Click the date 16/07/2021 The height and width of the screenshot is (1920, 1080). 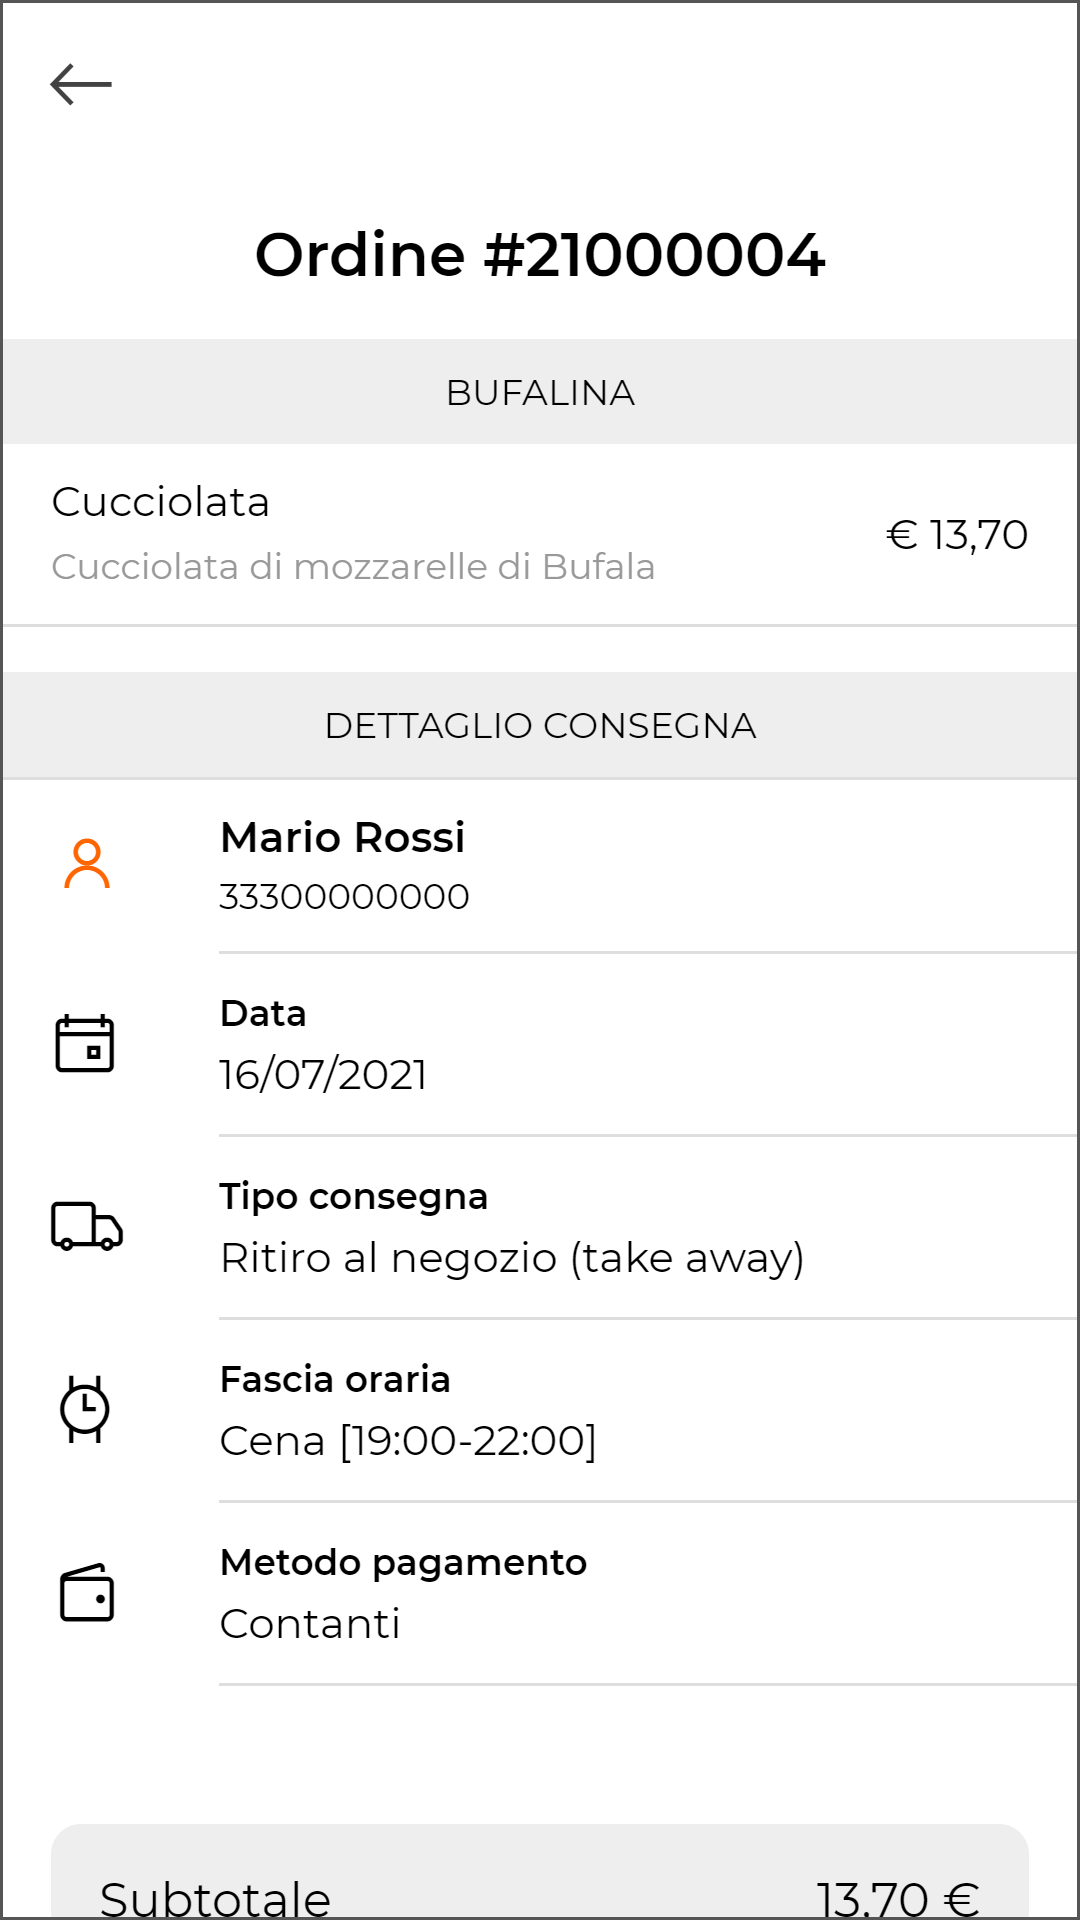click(324, 1075)
